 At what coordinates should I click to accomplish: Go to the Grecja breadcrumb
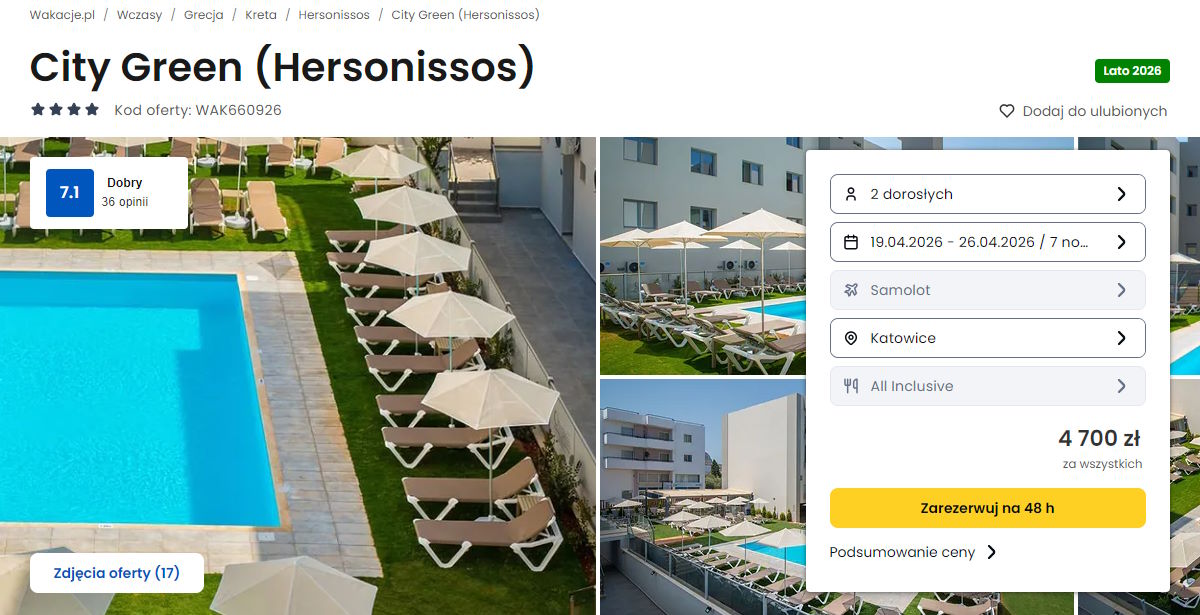(204, 15)
